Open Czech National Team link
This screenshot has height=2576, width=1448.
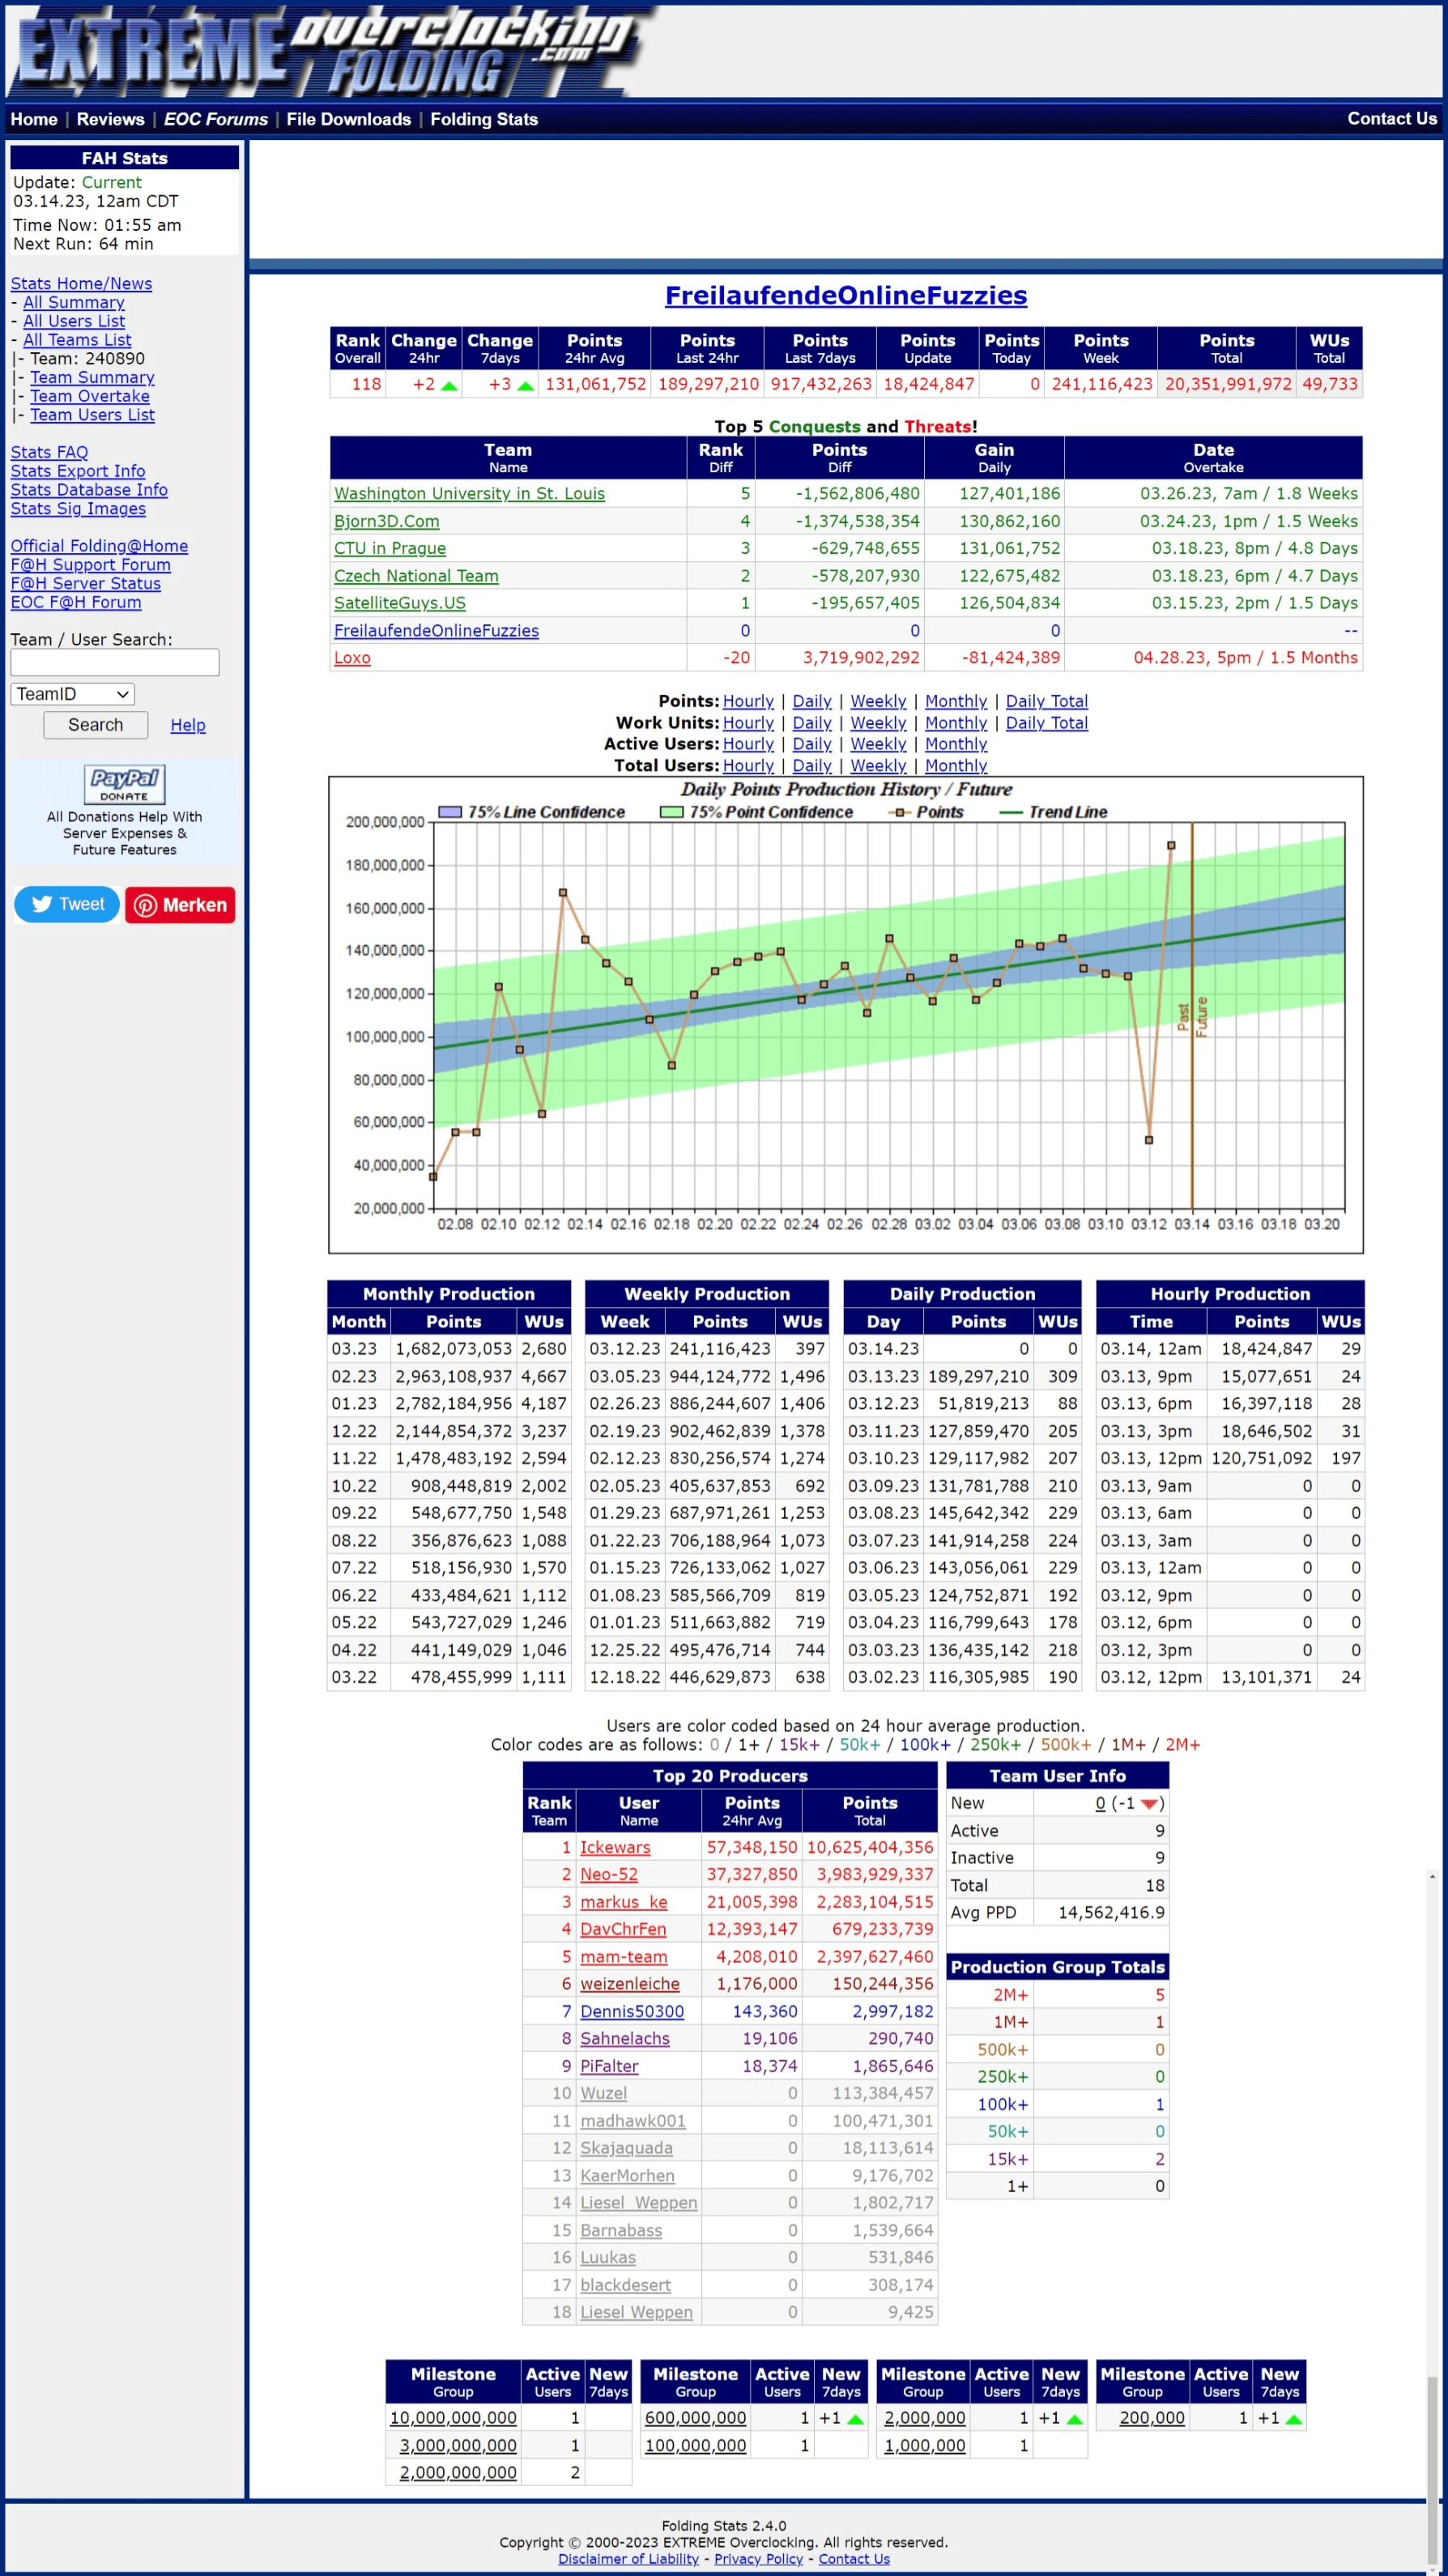pyautogui.click(x=416, y=576)
